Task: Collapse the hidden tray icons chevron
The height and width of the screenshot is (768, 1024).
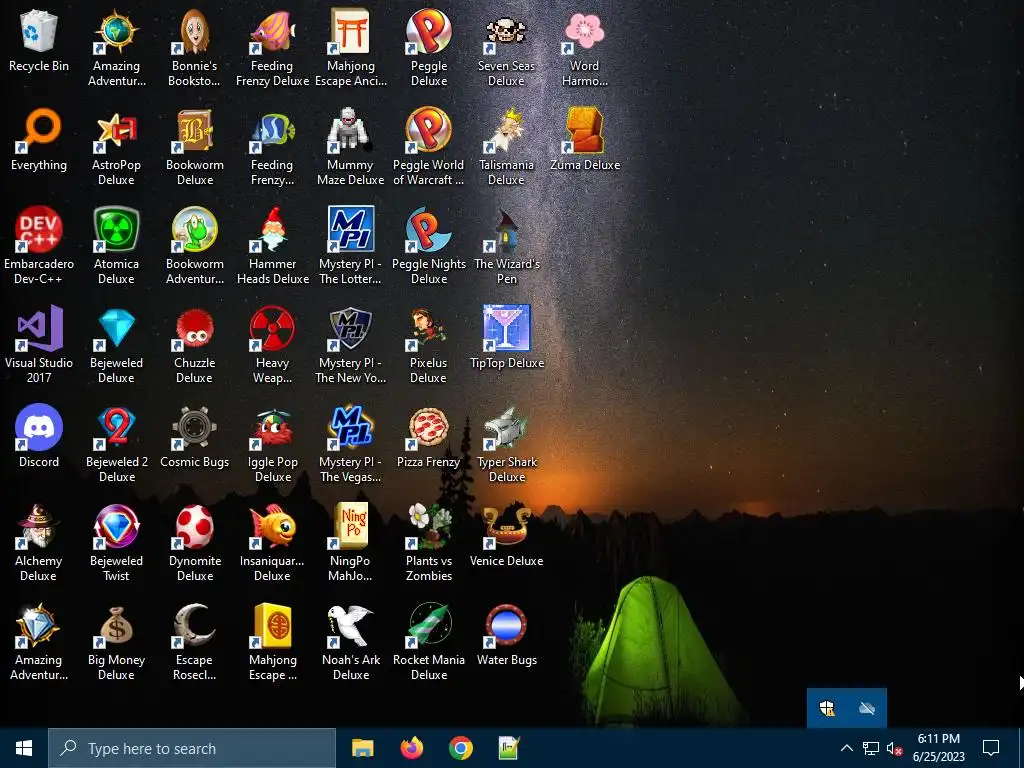Action: pyautogui.click(x=846, y=748)
